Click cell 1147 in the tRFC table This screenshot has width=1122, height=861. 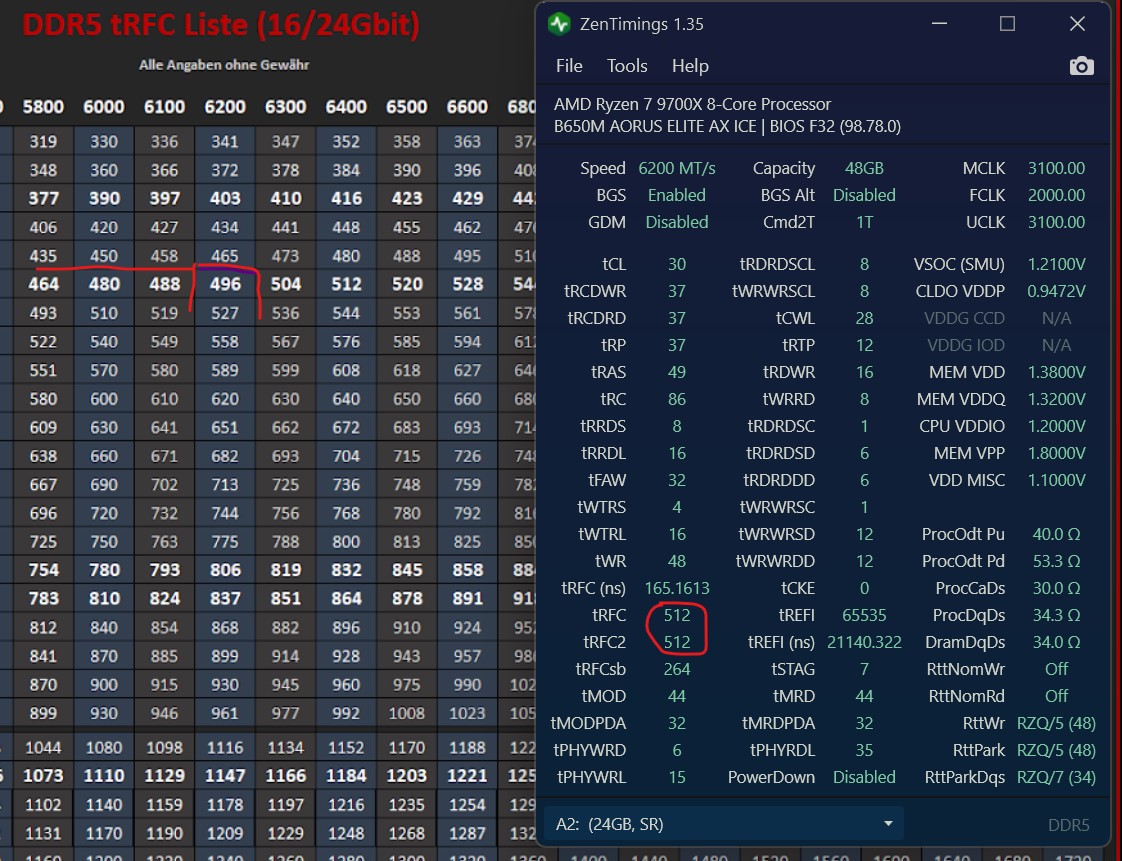225,776
